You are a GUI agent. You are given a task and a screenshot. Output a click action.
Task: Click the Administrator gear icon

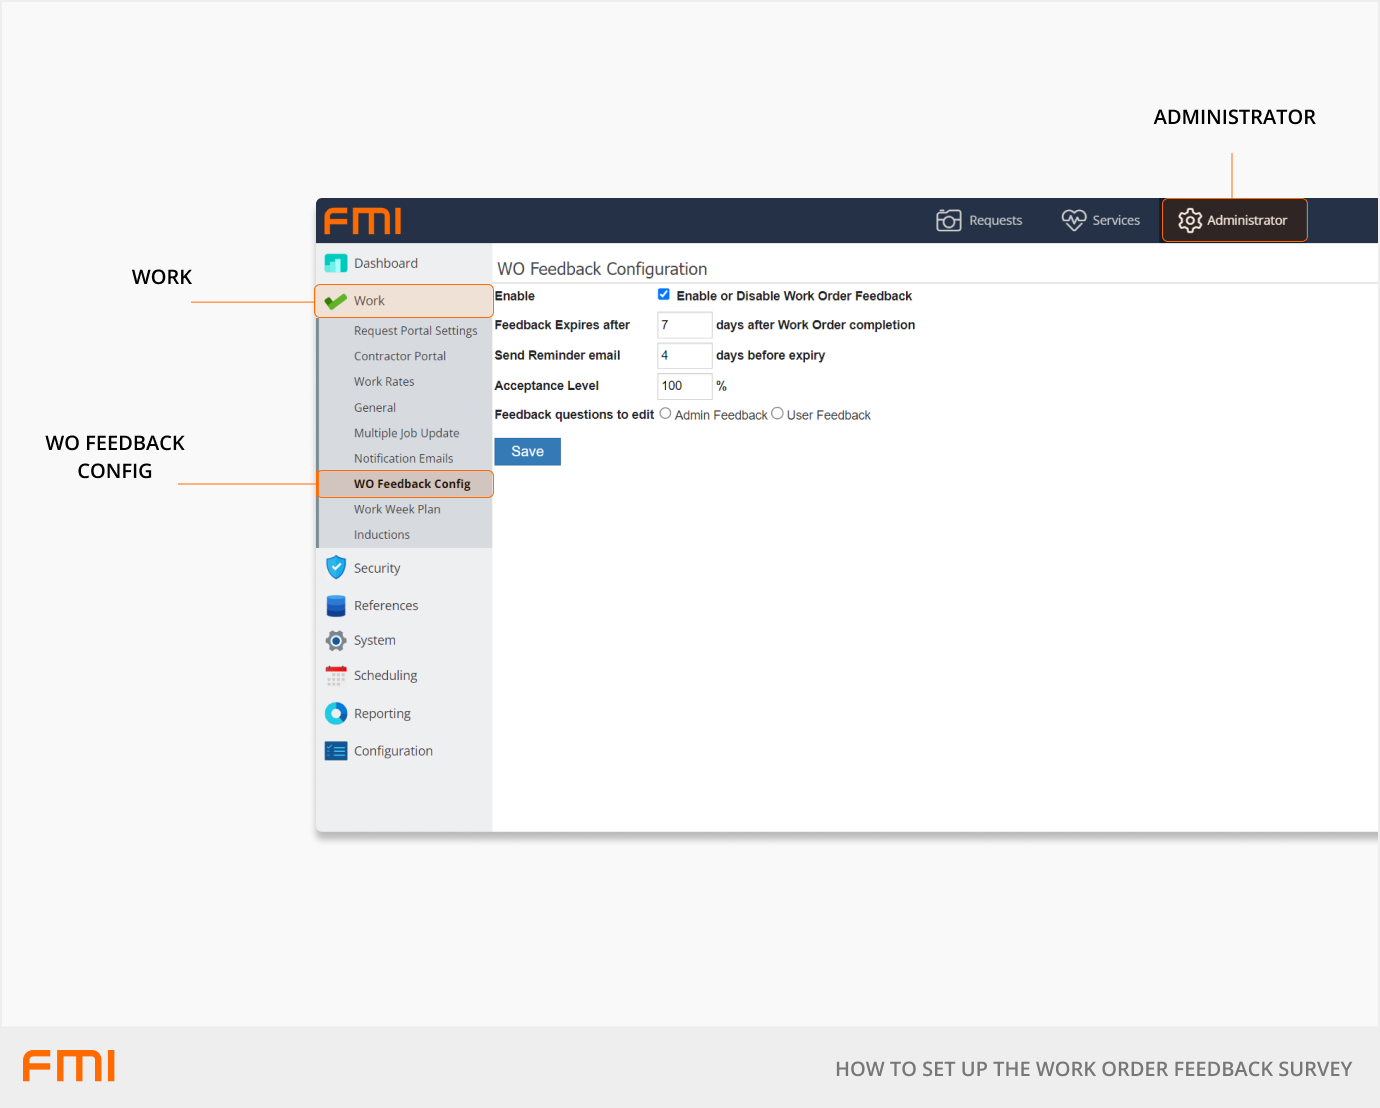1189,221
